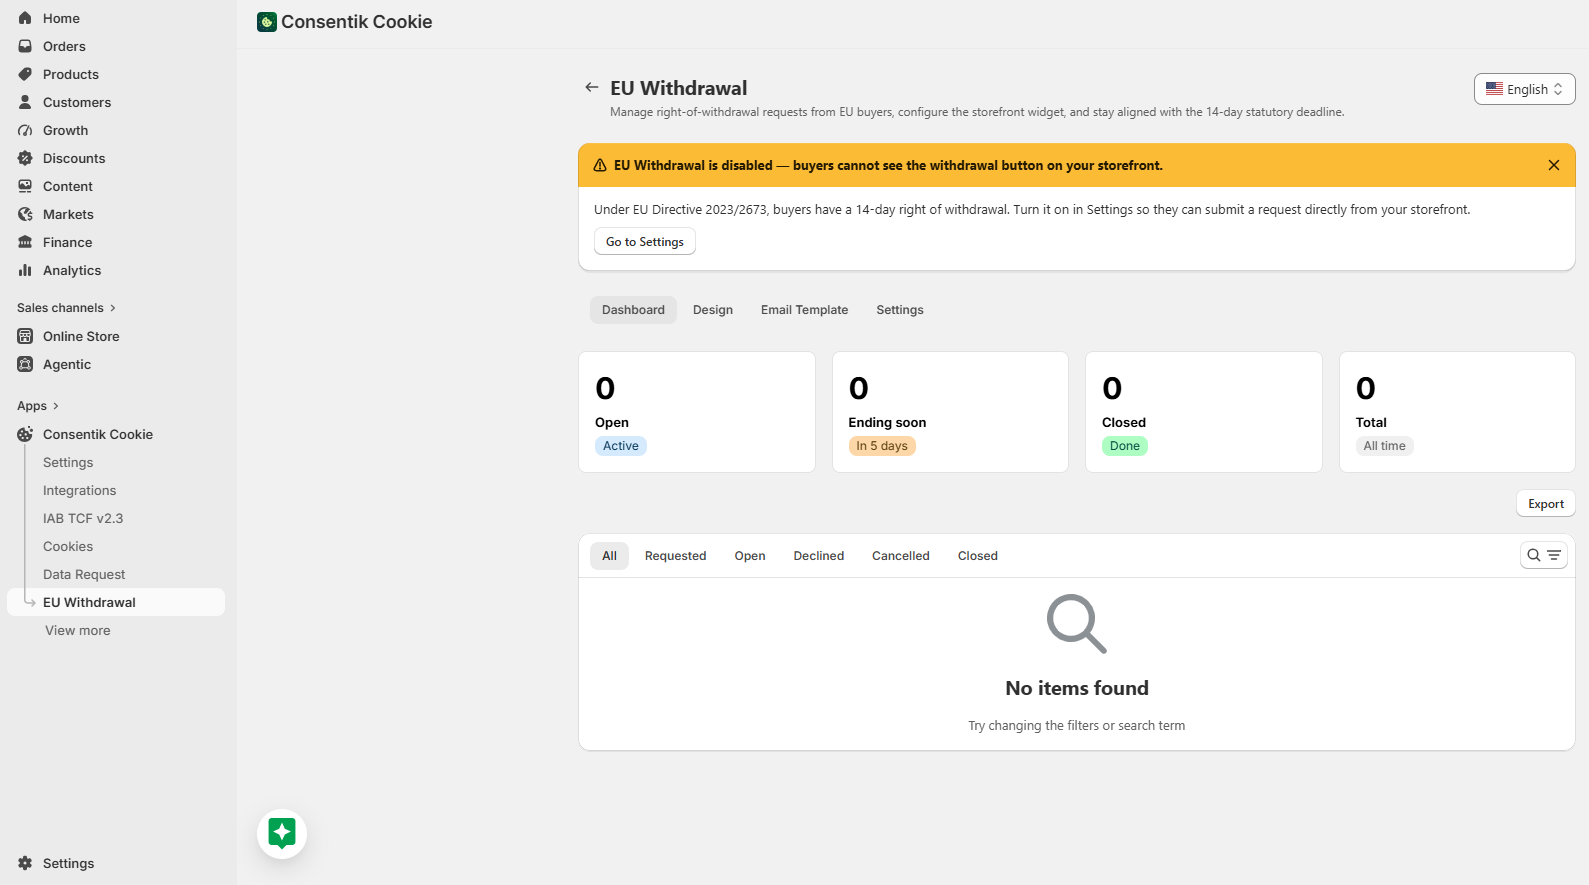
Task: Expand the Sales channels section
Action: point(66,308)
